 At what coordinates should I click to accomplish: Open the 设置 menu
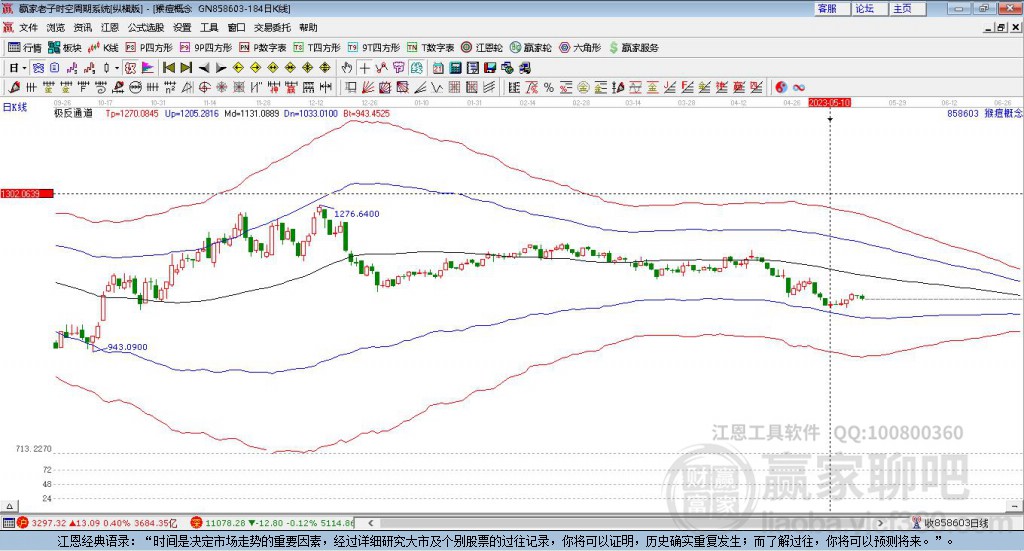coord(182,27)
